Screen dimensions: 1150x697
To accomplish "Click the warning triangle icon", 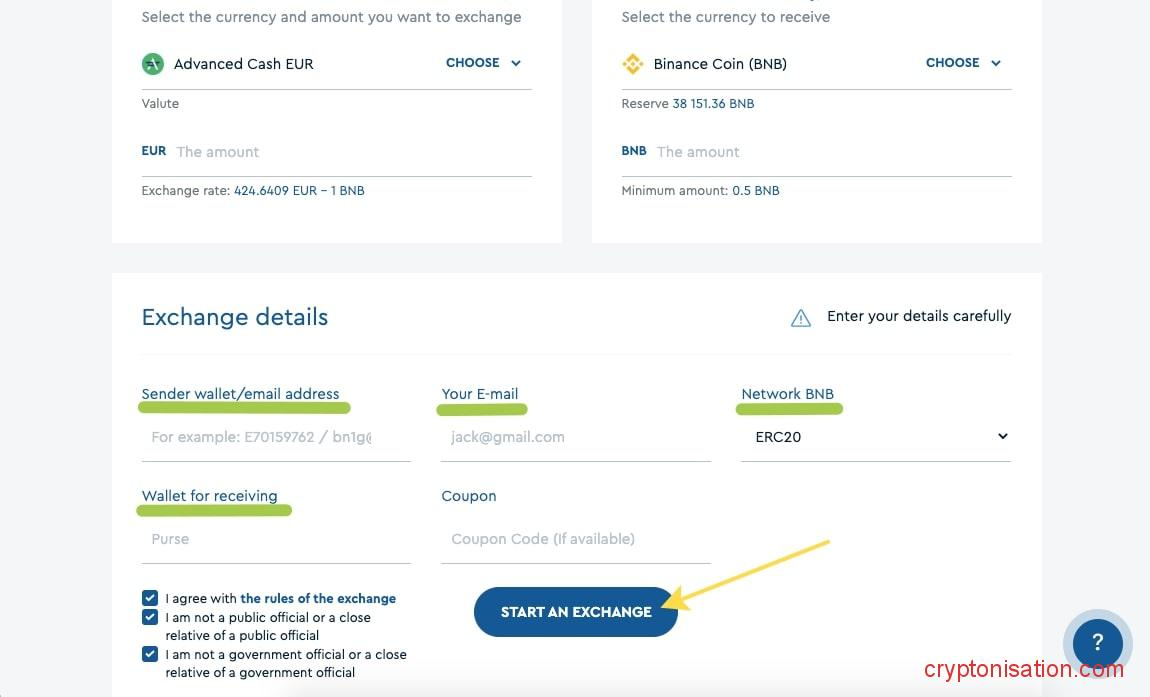I will coord(800,318).
